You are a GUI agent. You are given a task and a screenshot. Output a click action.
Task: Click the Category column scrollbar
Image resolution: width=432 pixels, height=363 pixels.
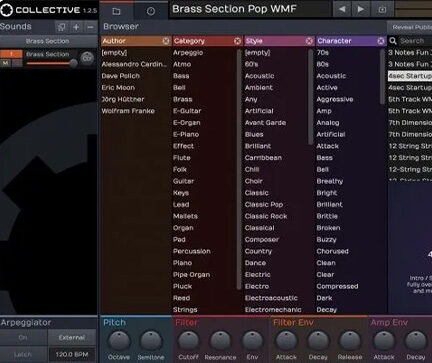(x=239, y=170)
